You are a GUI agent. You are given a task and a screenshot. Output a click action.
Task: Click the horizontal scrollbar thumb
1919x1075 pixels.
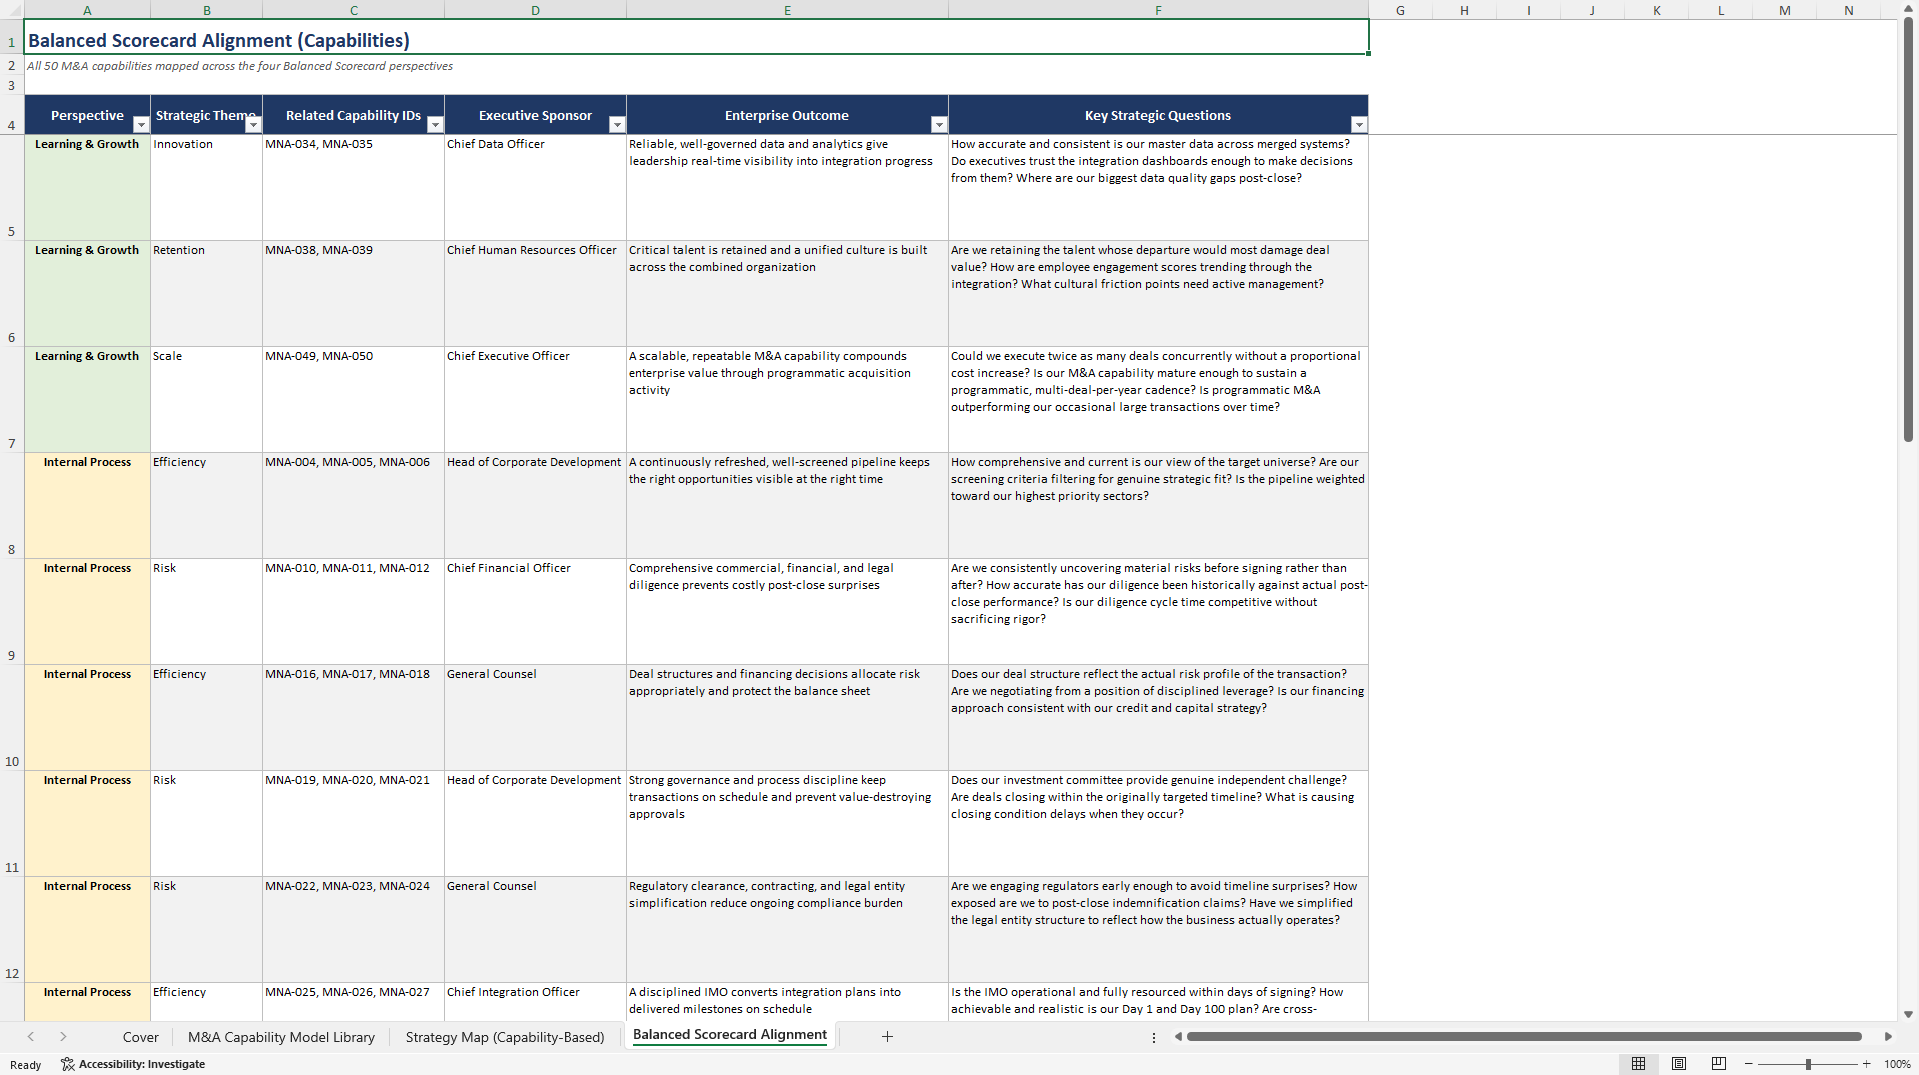(1524, 1037)
